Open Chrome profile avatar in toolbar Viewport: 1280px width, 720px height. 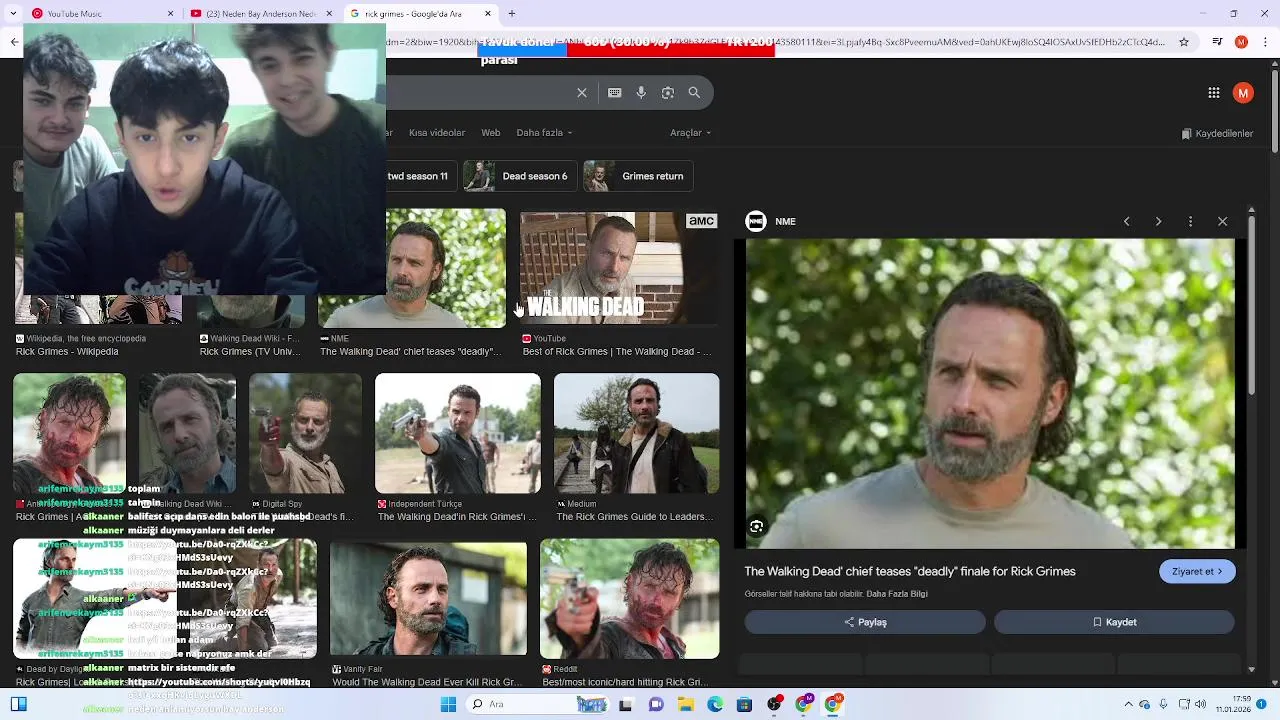tap(1241, 42)
